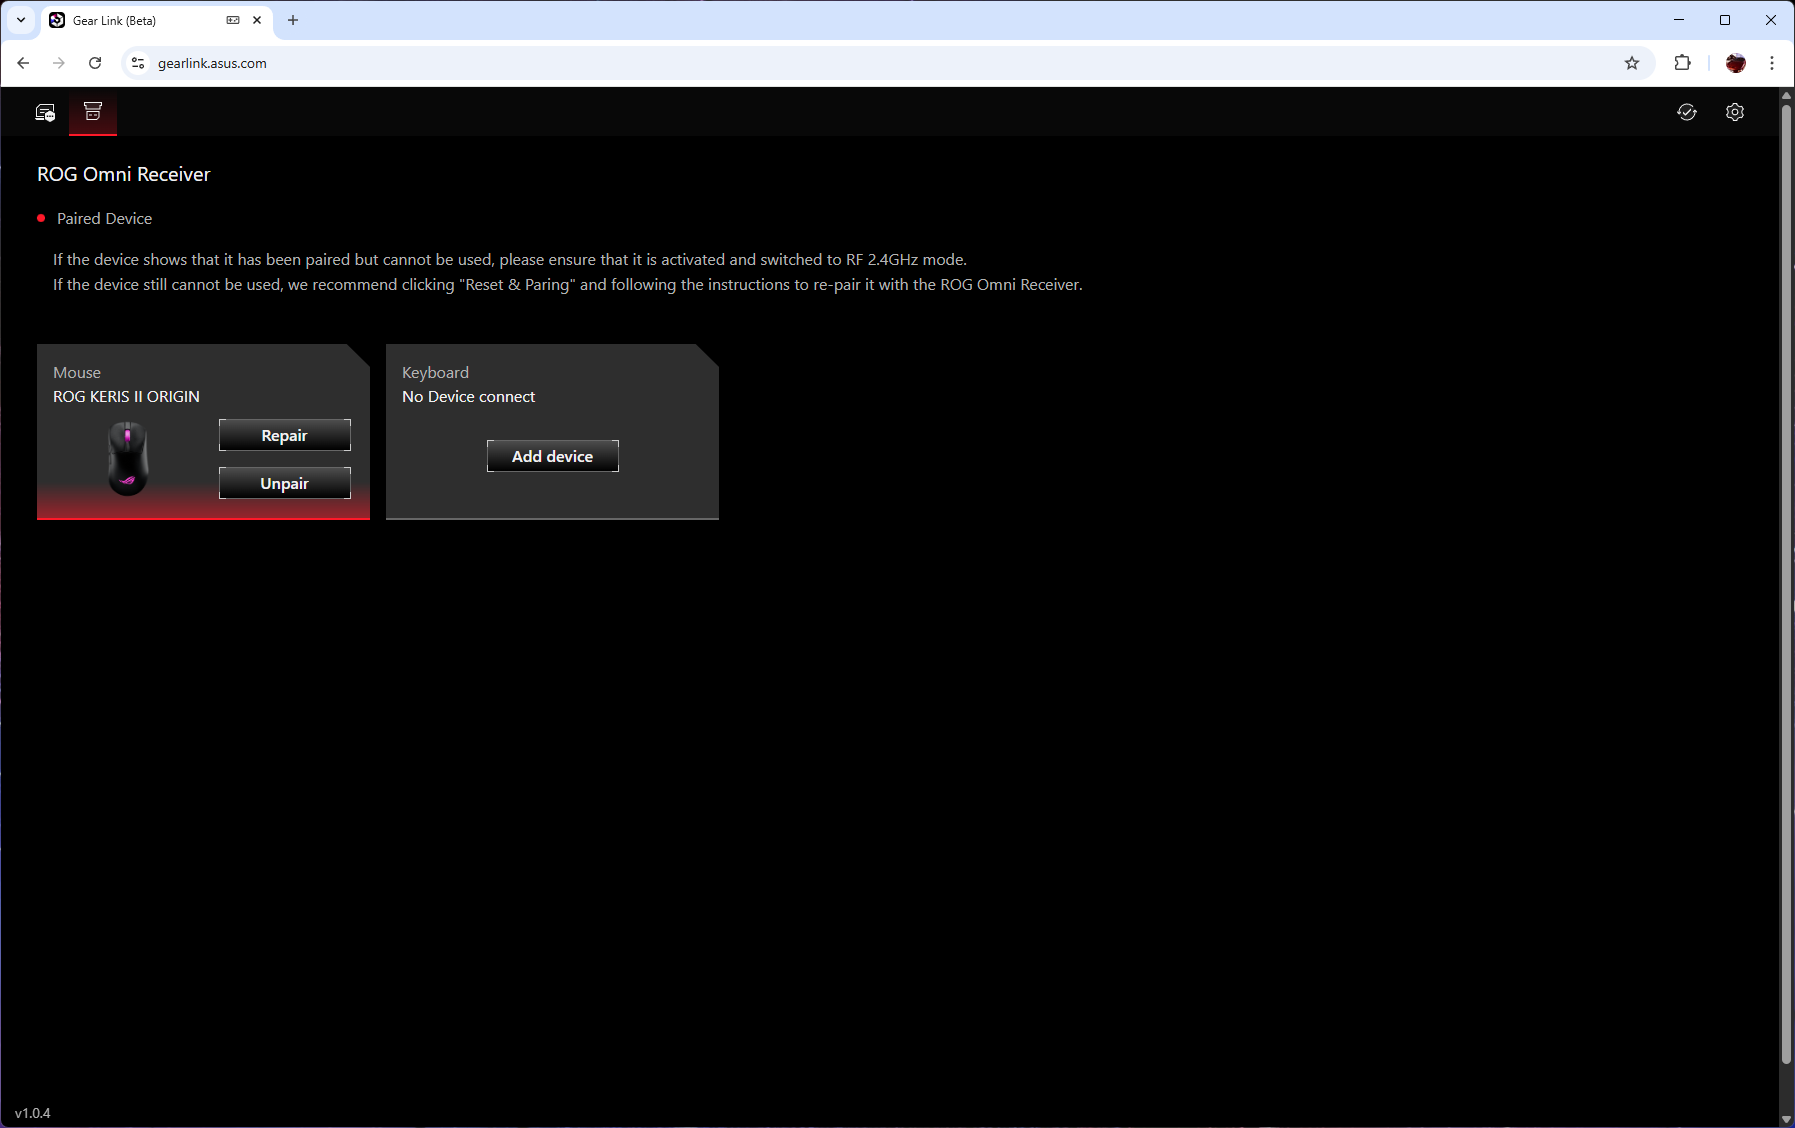Open a new browser tab
The height and width of the screenshot is (1128, 1795).
[x=293, y=20]
